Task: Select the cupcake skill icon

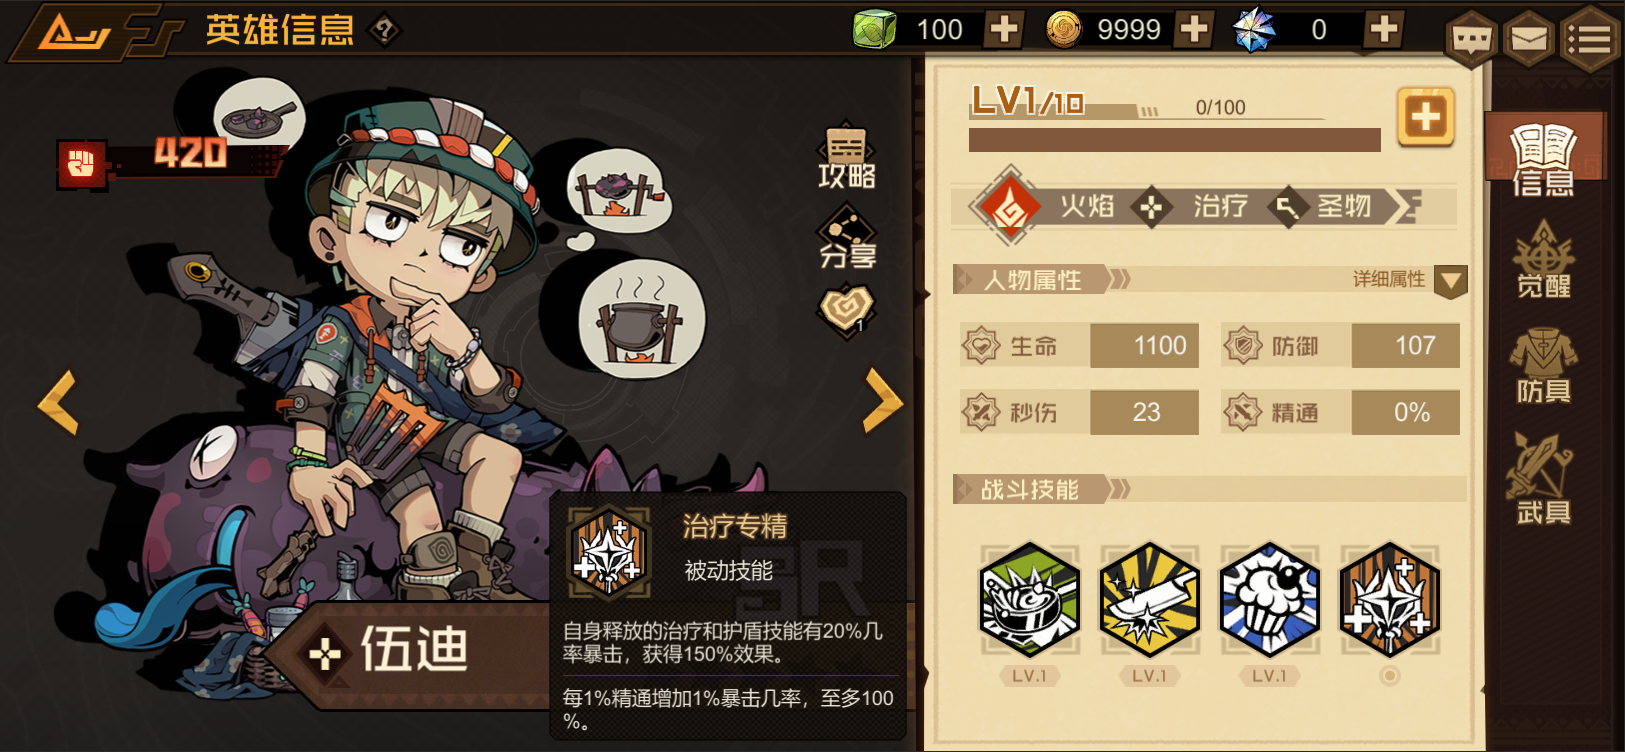Action: tap(1270, 600)
